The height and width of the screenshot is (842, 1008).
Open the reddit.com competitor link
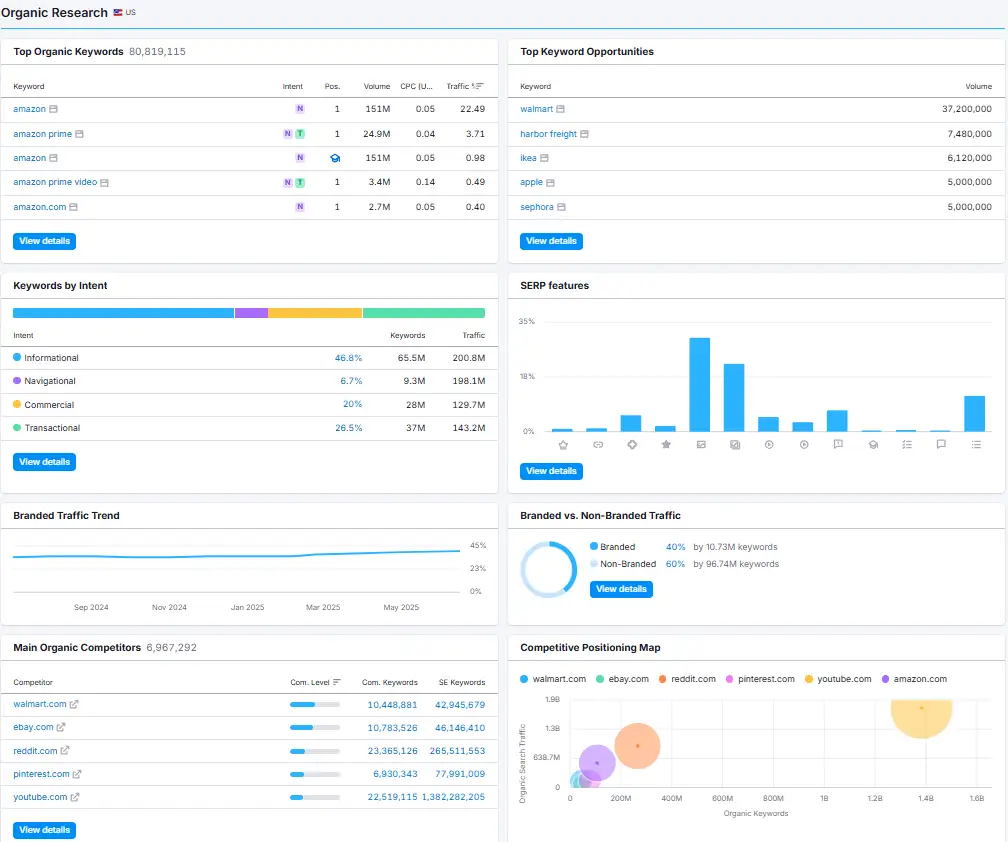click(35, 751)
